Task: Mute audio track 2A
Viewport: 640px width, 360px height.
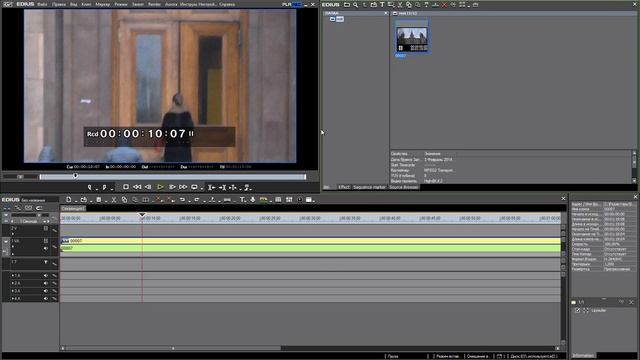Action: tap(46, 283)
